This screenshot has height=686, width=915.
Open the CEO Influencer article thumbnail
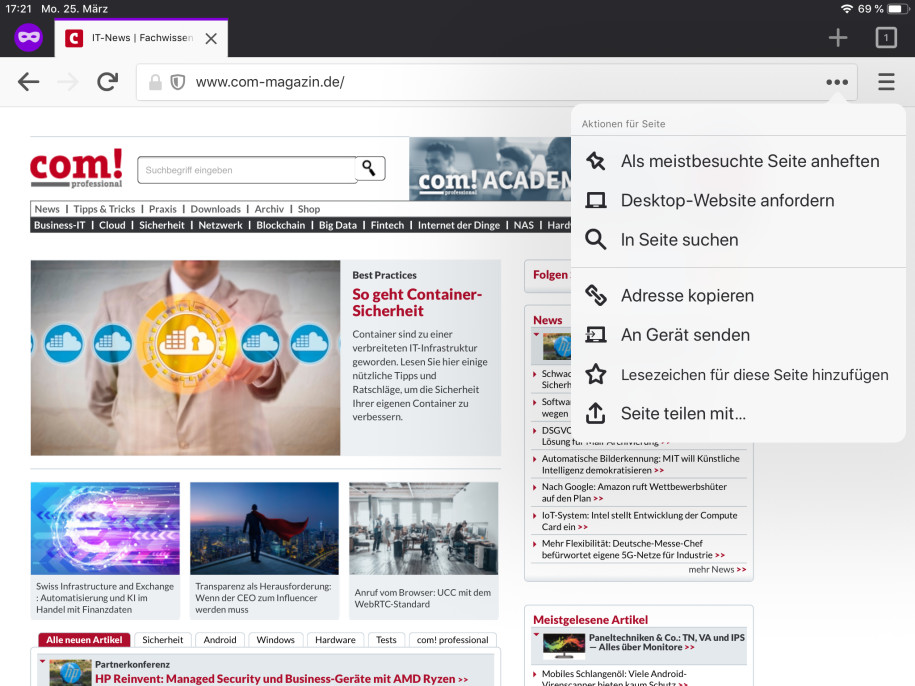point(264,528)
